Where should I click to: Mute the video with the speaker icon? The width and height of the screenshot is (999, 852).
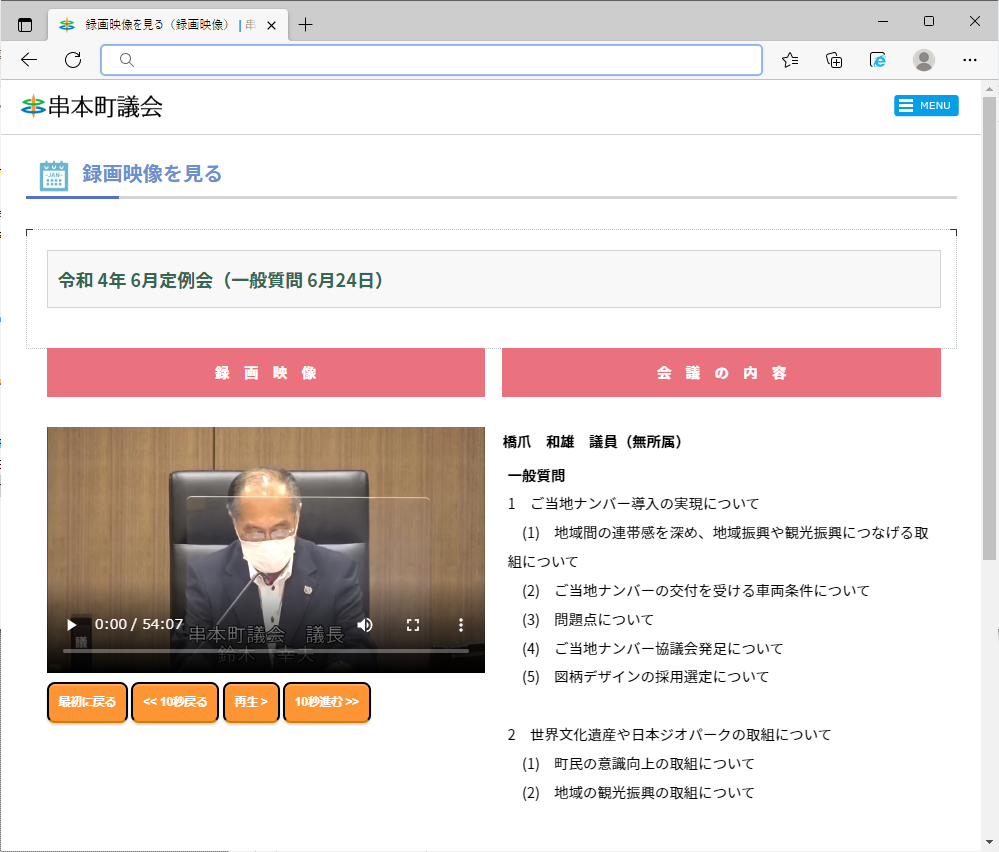click(365, 625)
